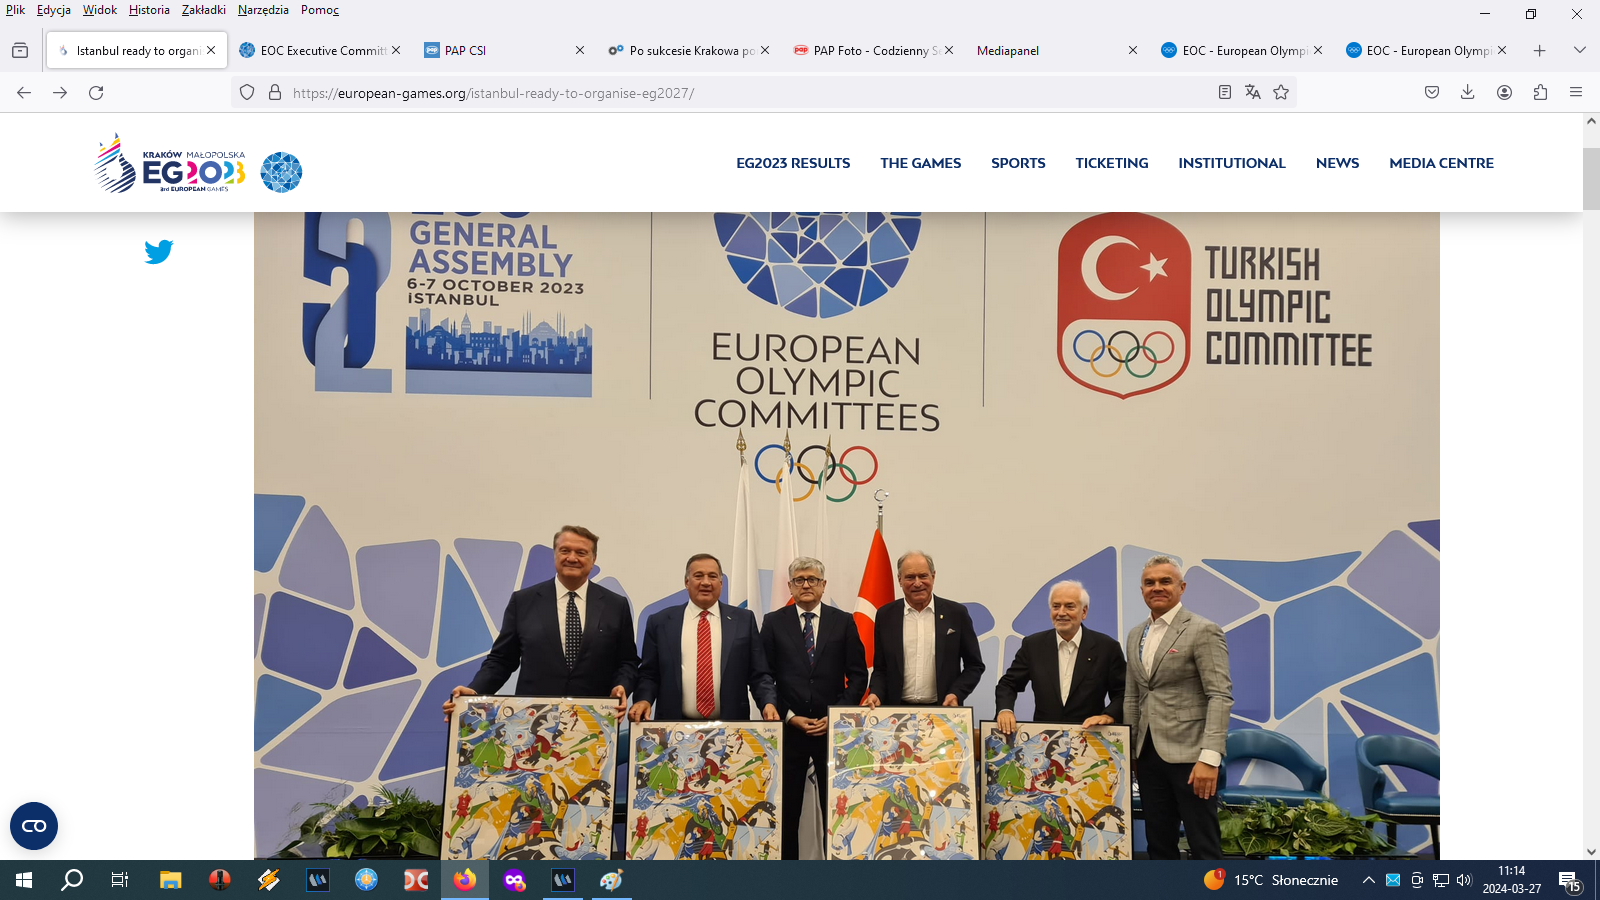Open the Historia menu
This screenshot has height=900, width=1600.
tap(149, 10)
